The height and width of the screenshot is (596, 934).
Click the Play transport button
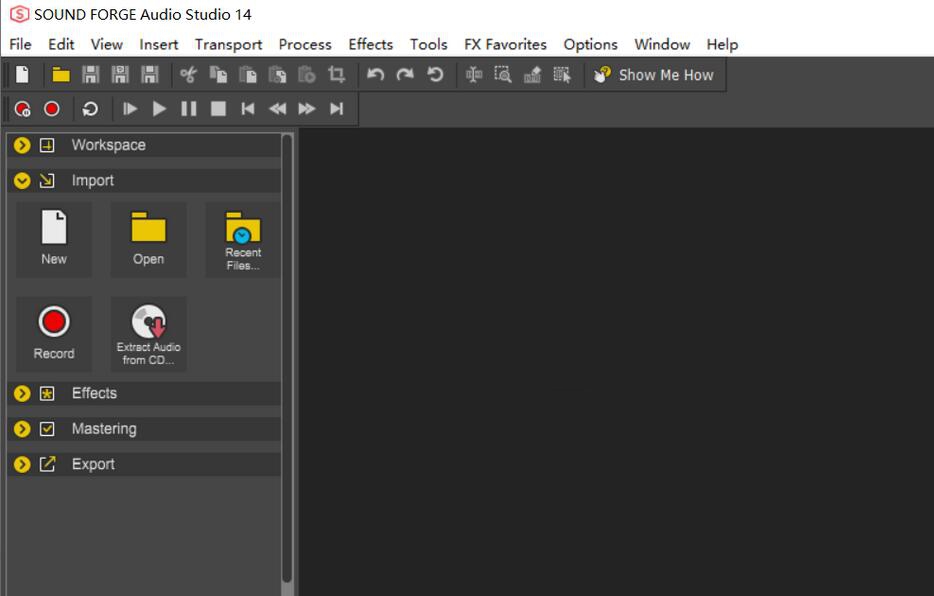coord(159,109)
